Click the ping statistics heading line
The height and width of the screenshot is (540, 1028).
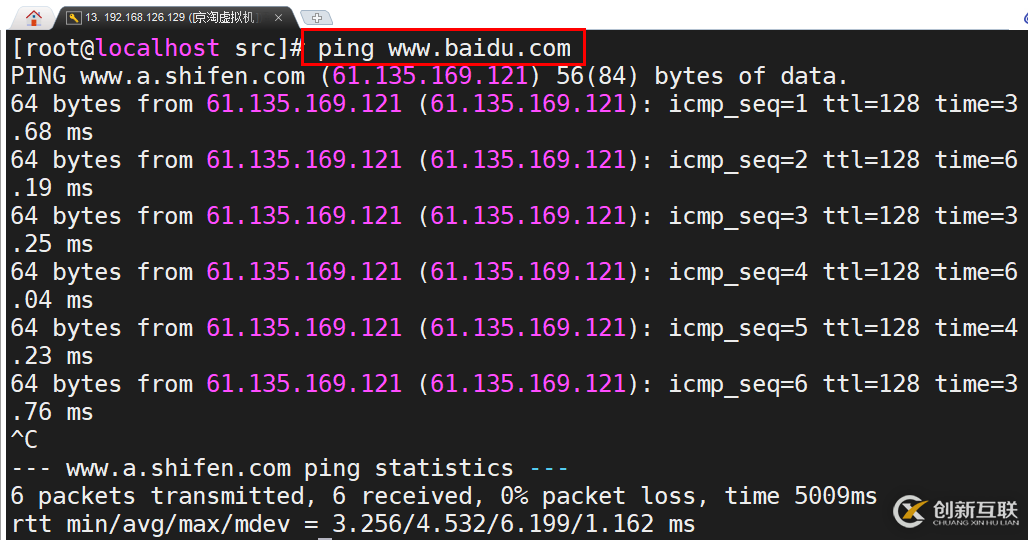pos(289,468)
